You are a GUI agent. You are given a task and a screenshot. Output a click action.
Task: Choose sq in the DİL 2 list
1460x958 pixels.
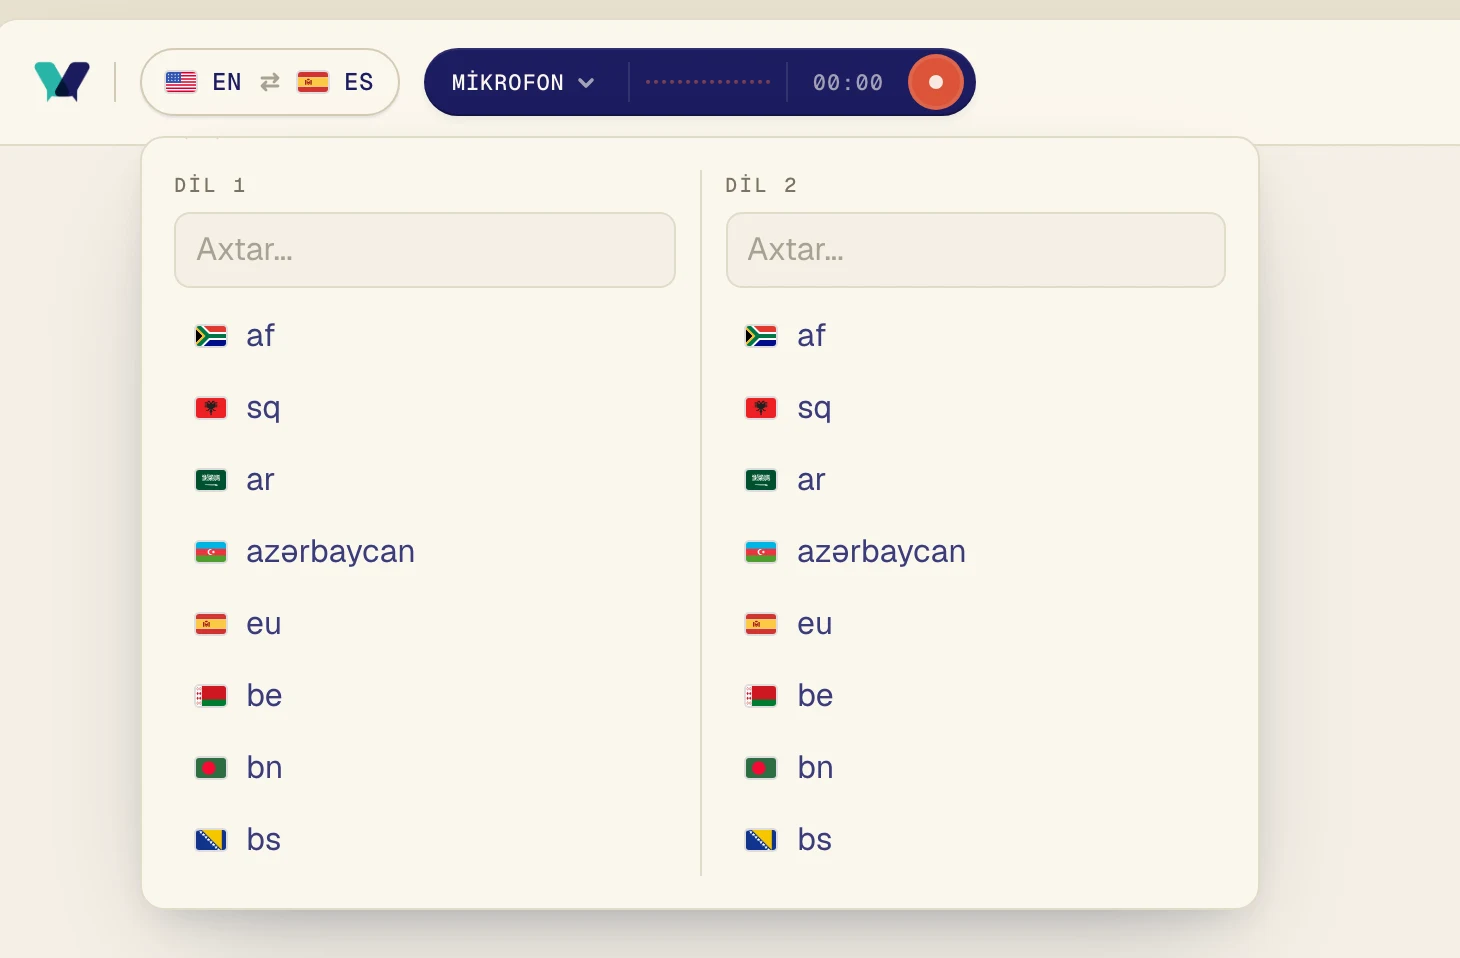(976, 408)
